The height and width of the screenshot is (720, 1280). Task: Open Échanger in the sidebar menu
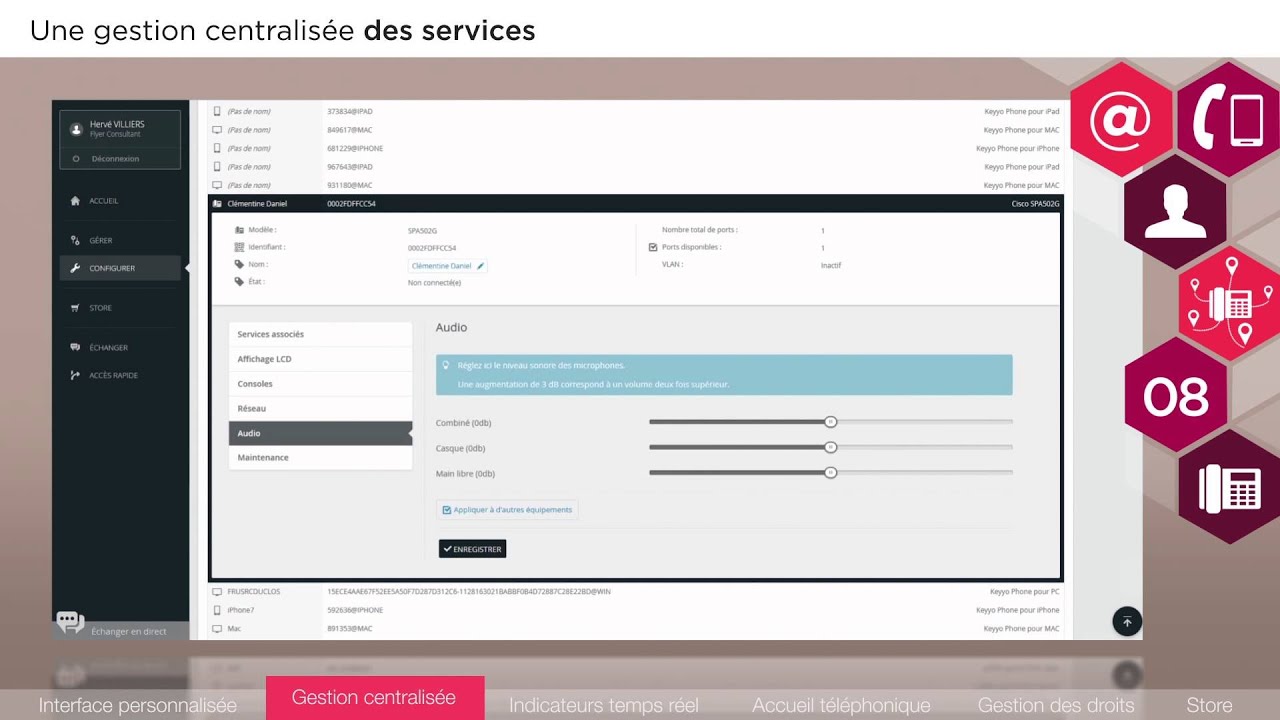[109, 348]
